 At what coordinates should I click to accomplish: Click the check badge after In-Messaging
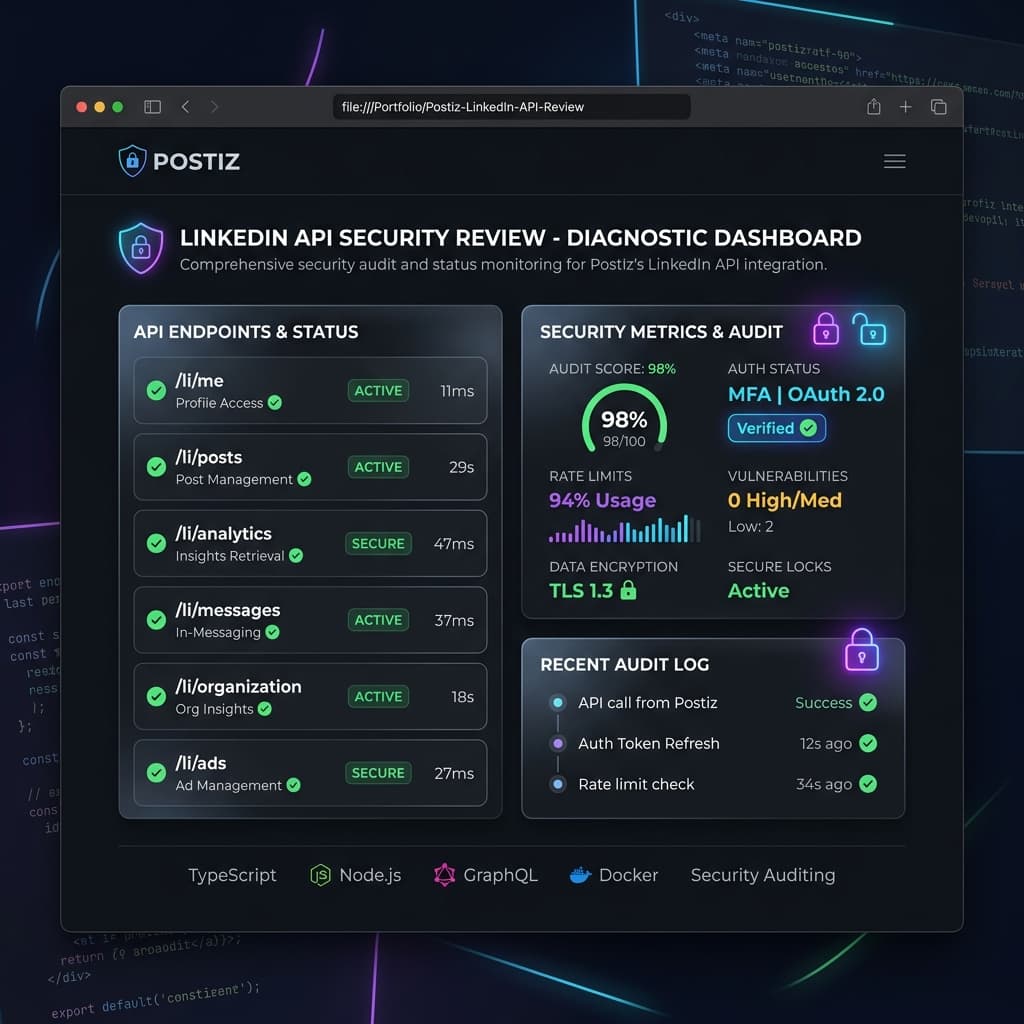pos(272,632)
